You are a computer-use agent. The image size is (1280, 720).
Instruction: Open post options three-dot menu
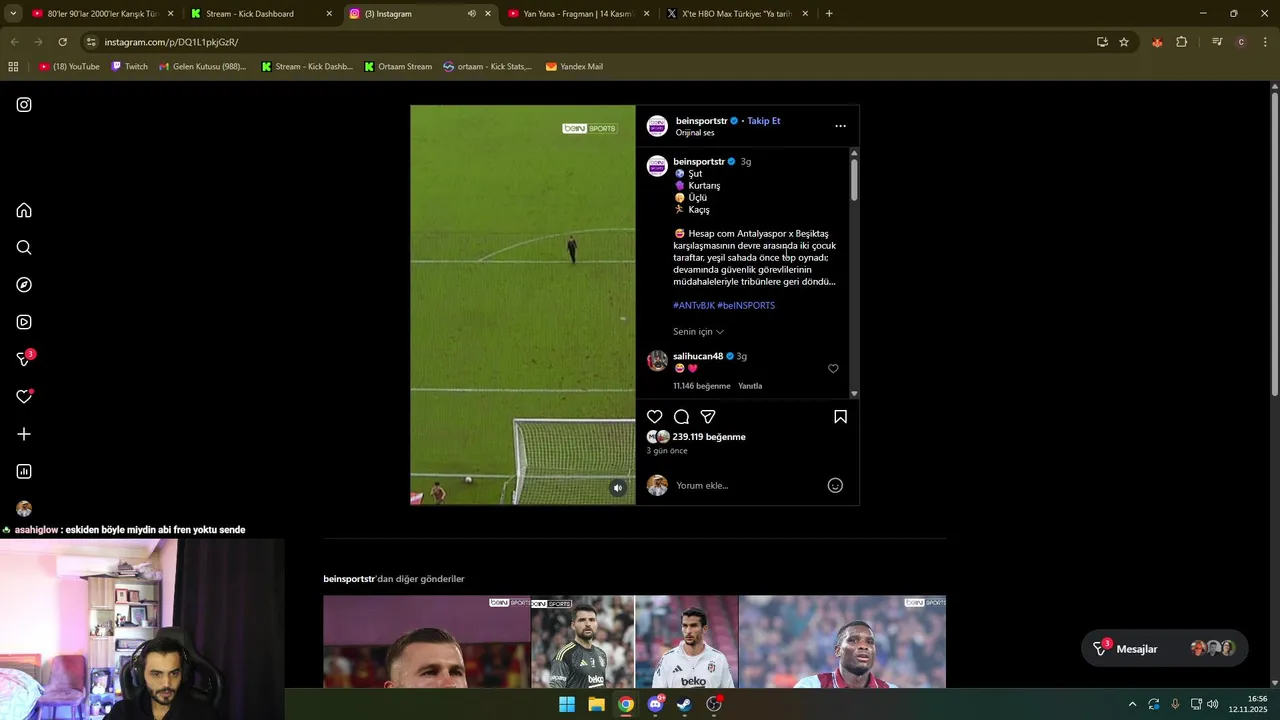coord(840,126)
